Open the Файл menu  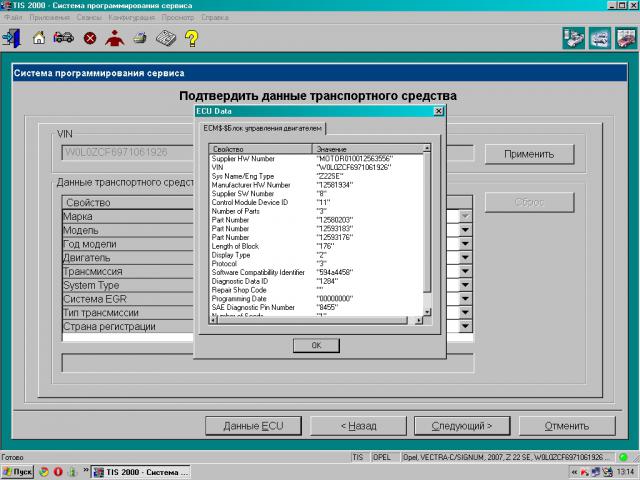coord(13,18)
